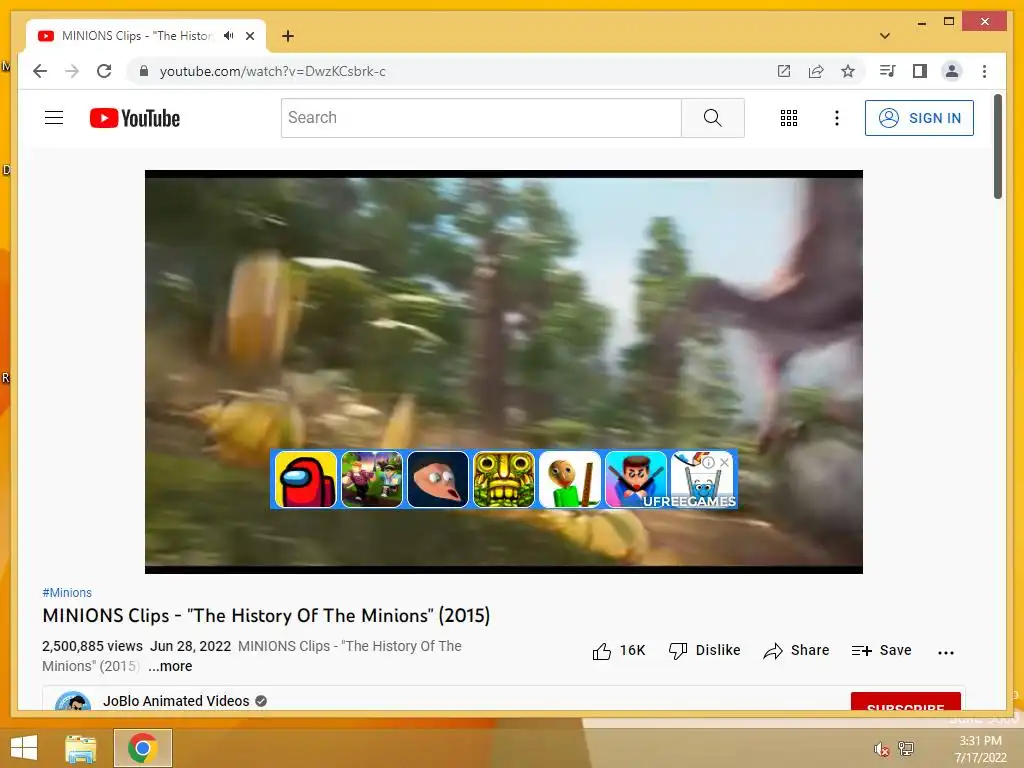Open the network tray icon
The width and height of the screenshot is (1024, 768).
click(x=906, y=748)
